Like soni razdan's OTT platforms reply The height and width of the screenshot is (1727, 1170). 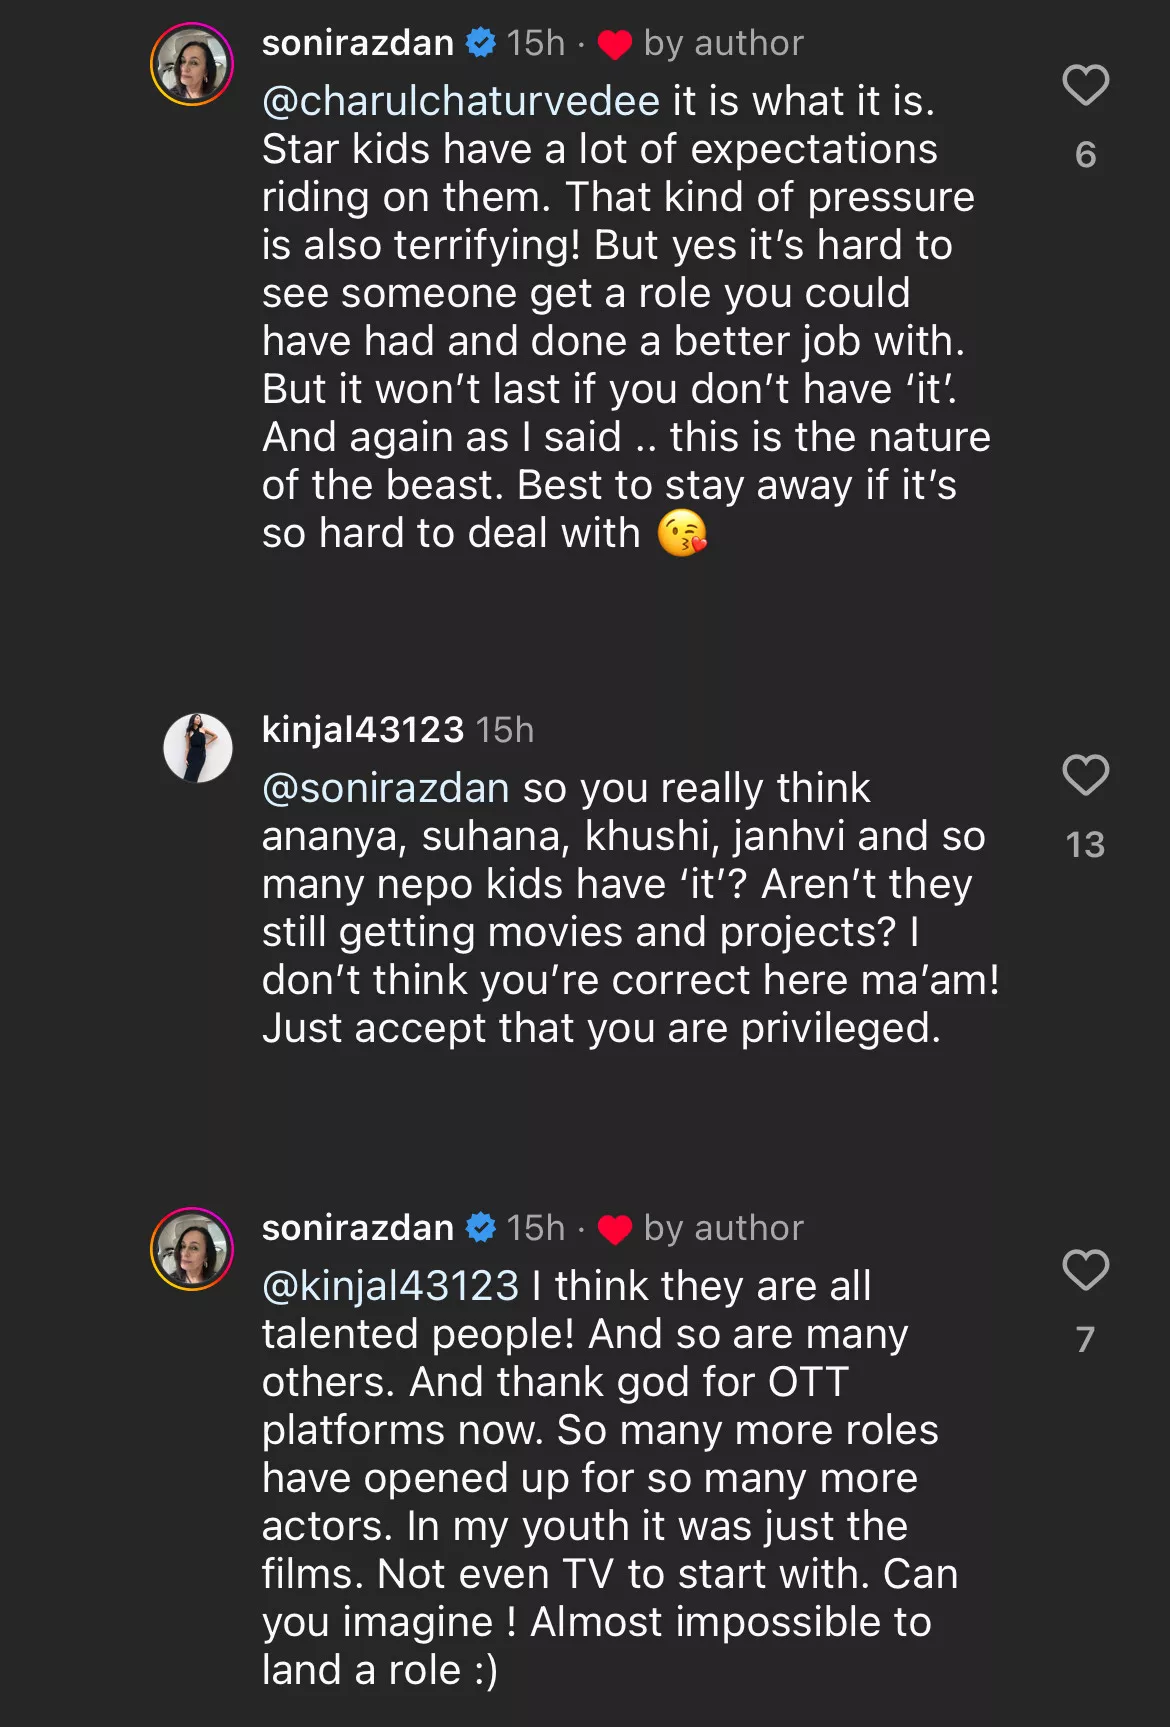pos(1085,1270)
